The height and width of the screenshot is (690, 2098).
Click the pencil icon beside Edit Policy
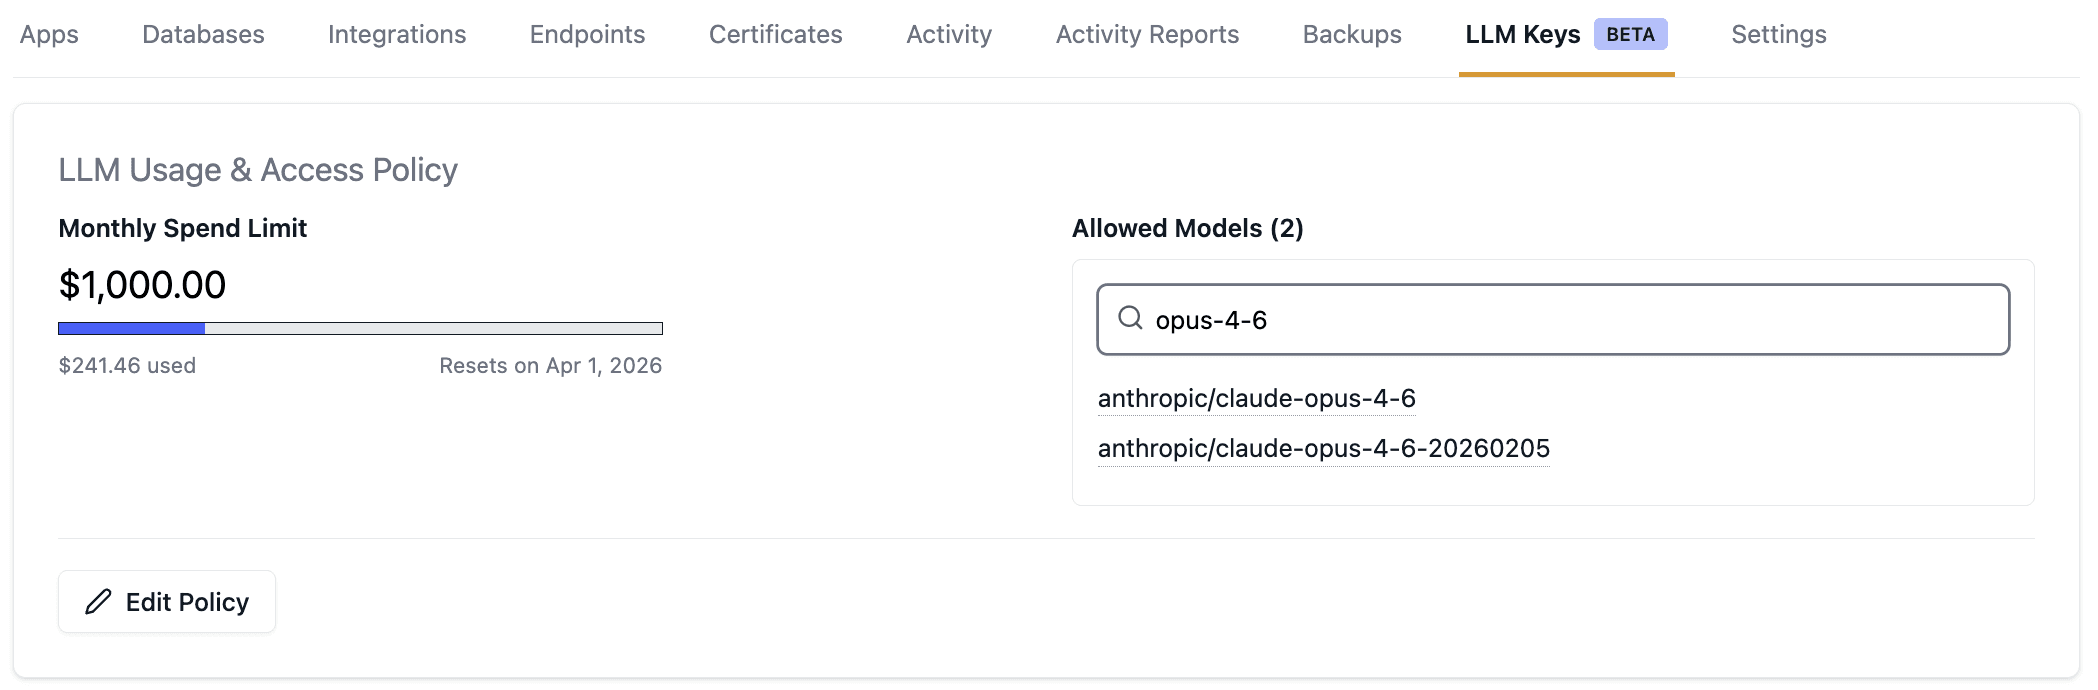(x=98, y=602)
